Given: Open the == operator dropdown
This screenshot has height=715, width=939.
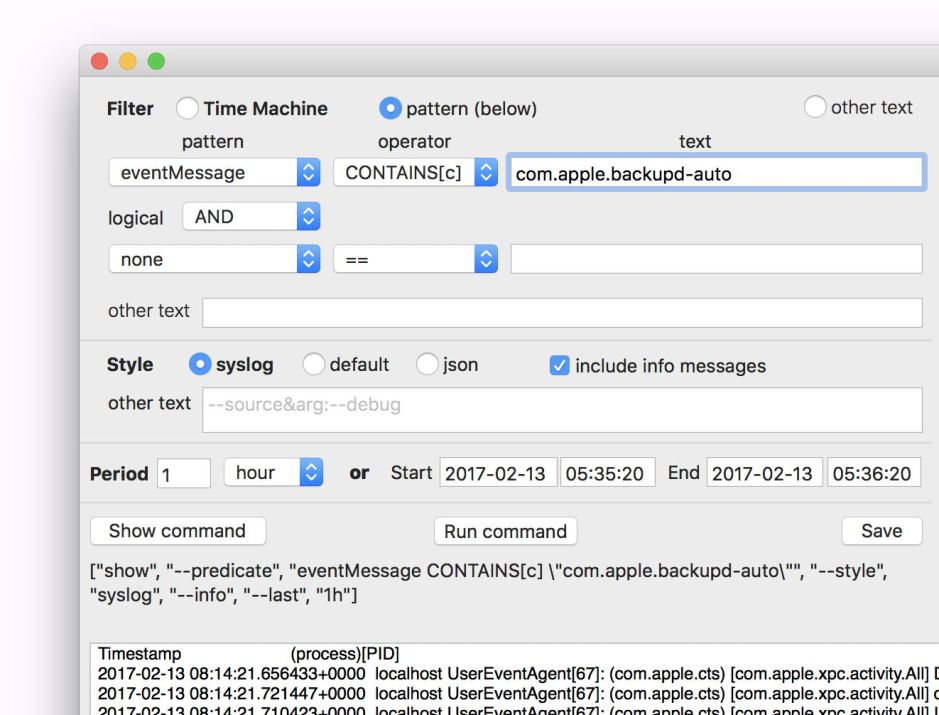Looking at the screenshot, I should [x=415, y=259].
